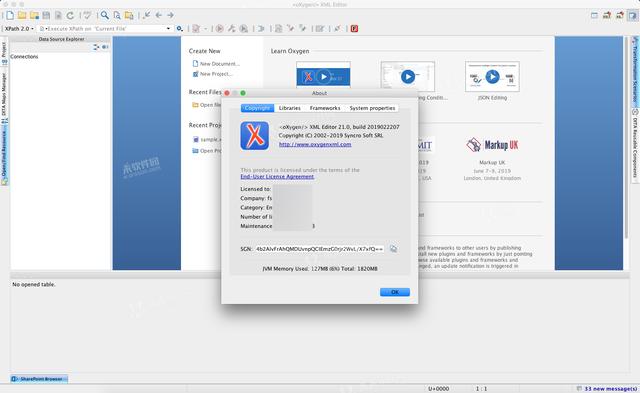The image size is (640, 393).
Task: Switch to XQuery Debugger perspective icon
Action: coord(620,16)
